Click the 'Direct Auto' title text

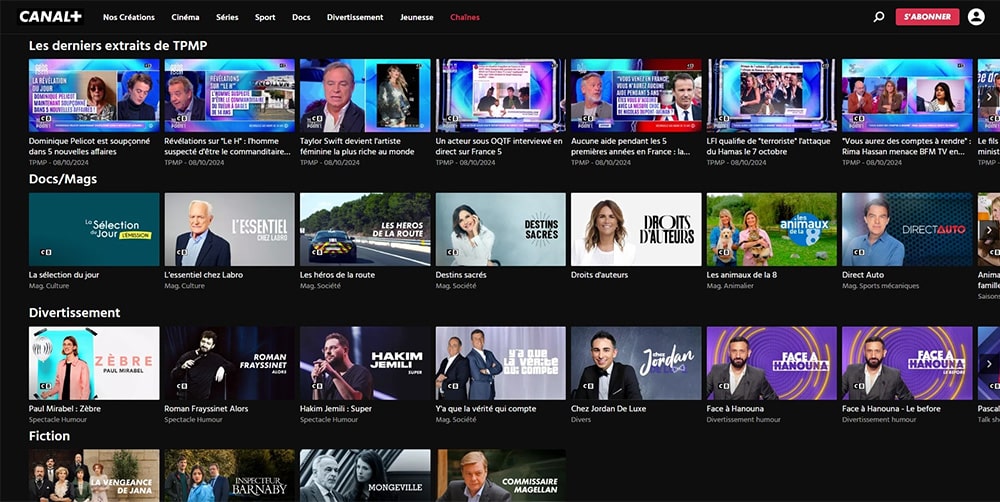click(x=863, y=275)
